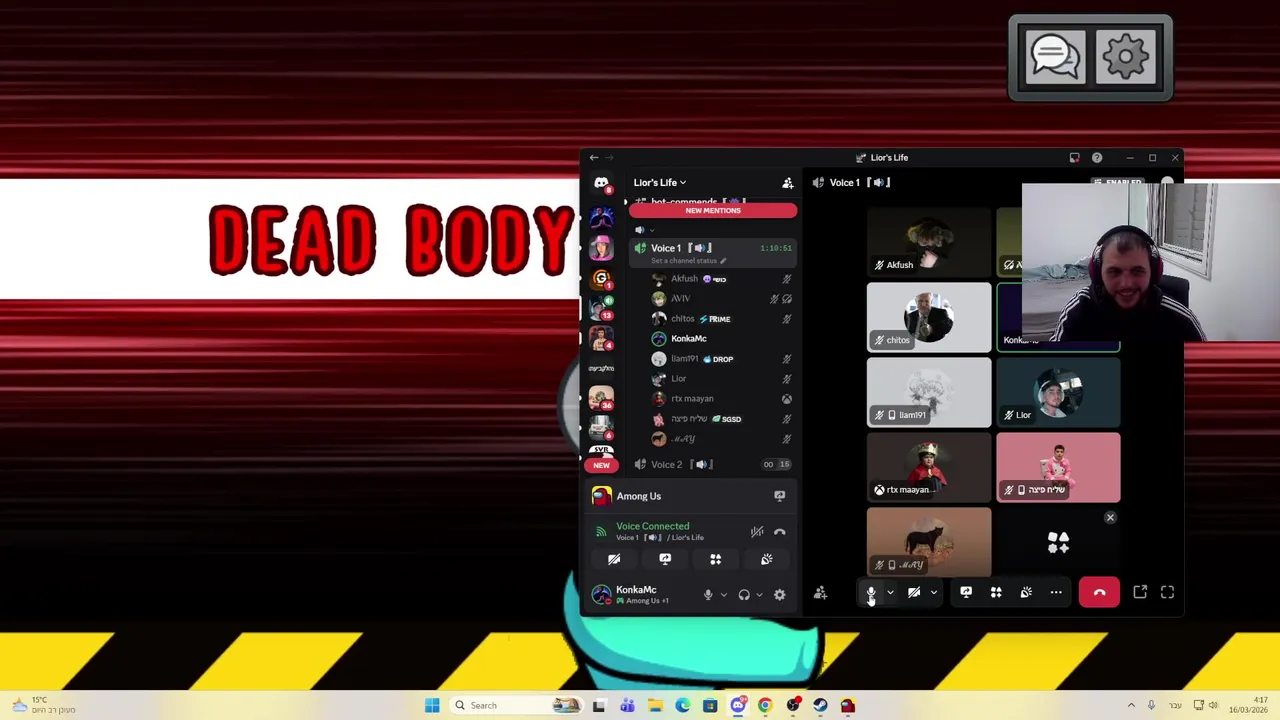Jump to the NEW MENTIONS banner

click(x=713, y=211)
